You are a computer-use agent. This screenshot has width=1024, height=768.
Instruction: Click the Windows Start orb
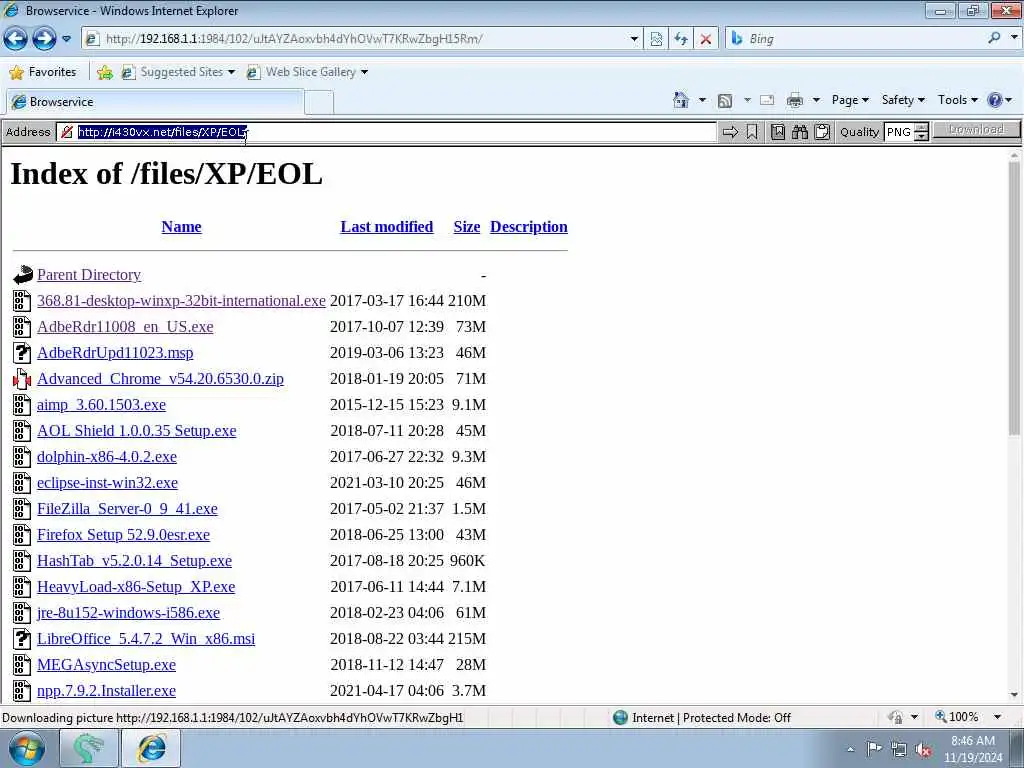point(27,748)
